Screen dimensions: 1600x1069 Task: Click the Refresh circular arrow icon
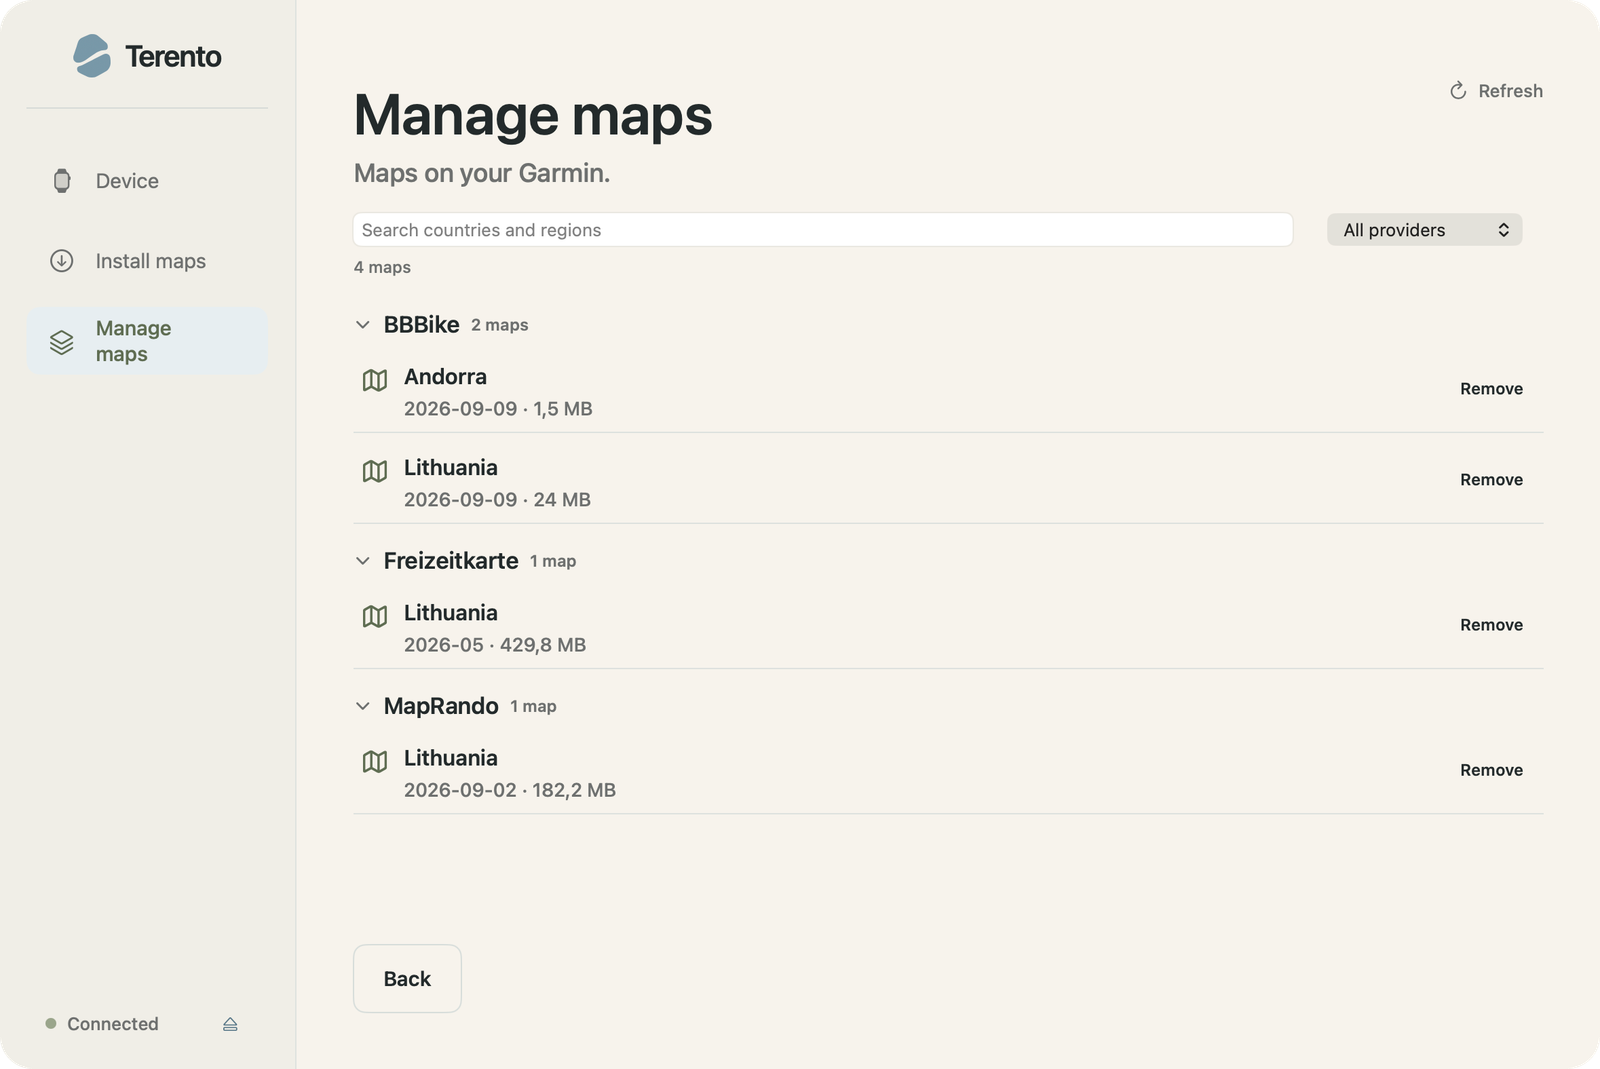pyautogui.click(x=1458, y=91)
